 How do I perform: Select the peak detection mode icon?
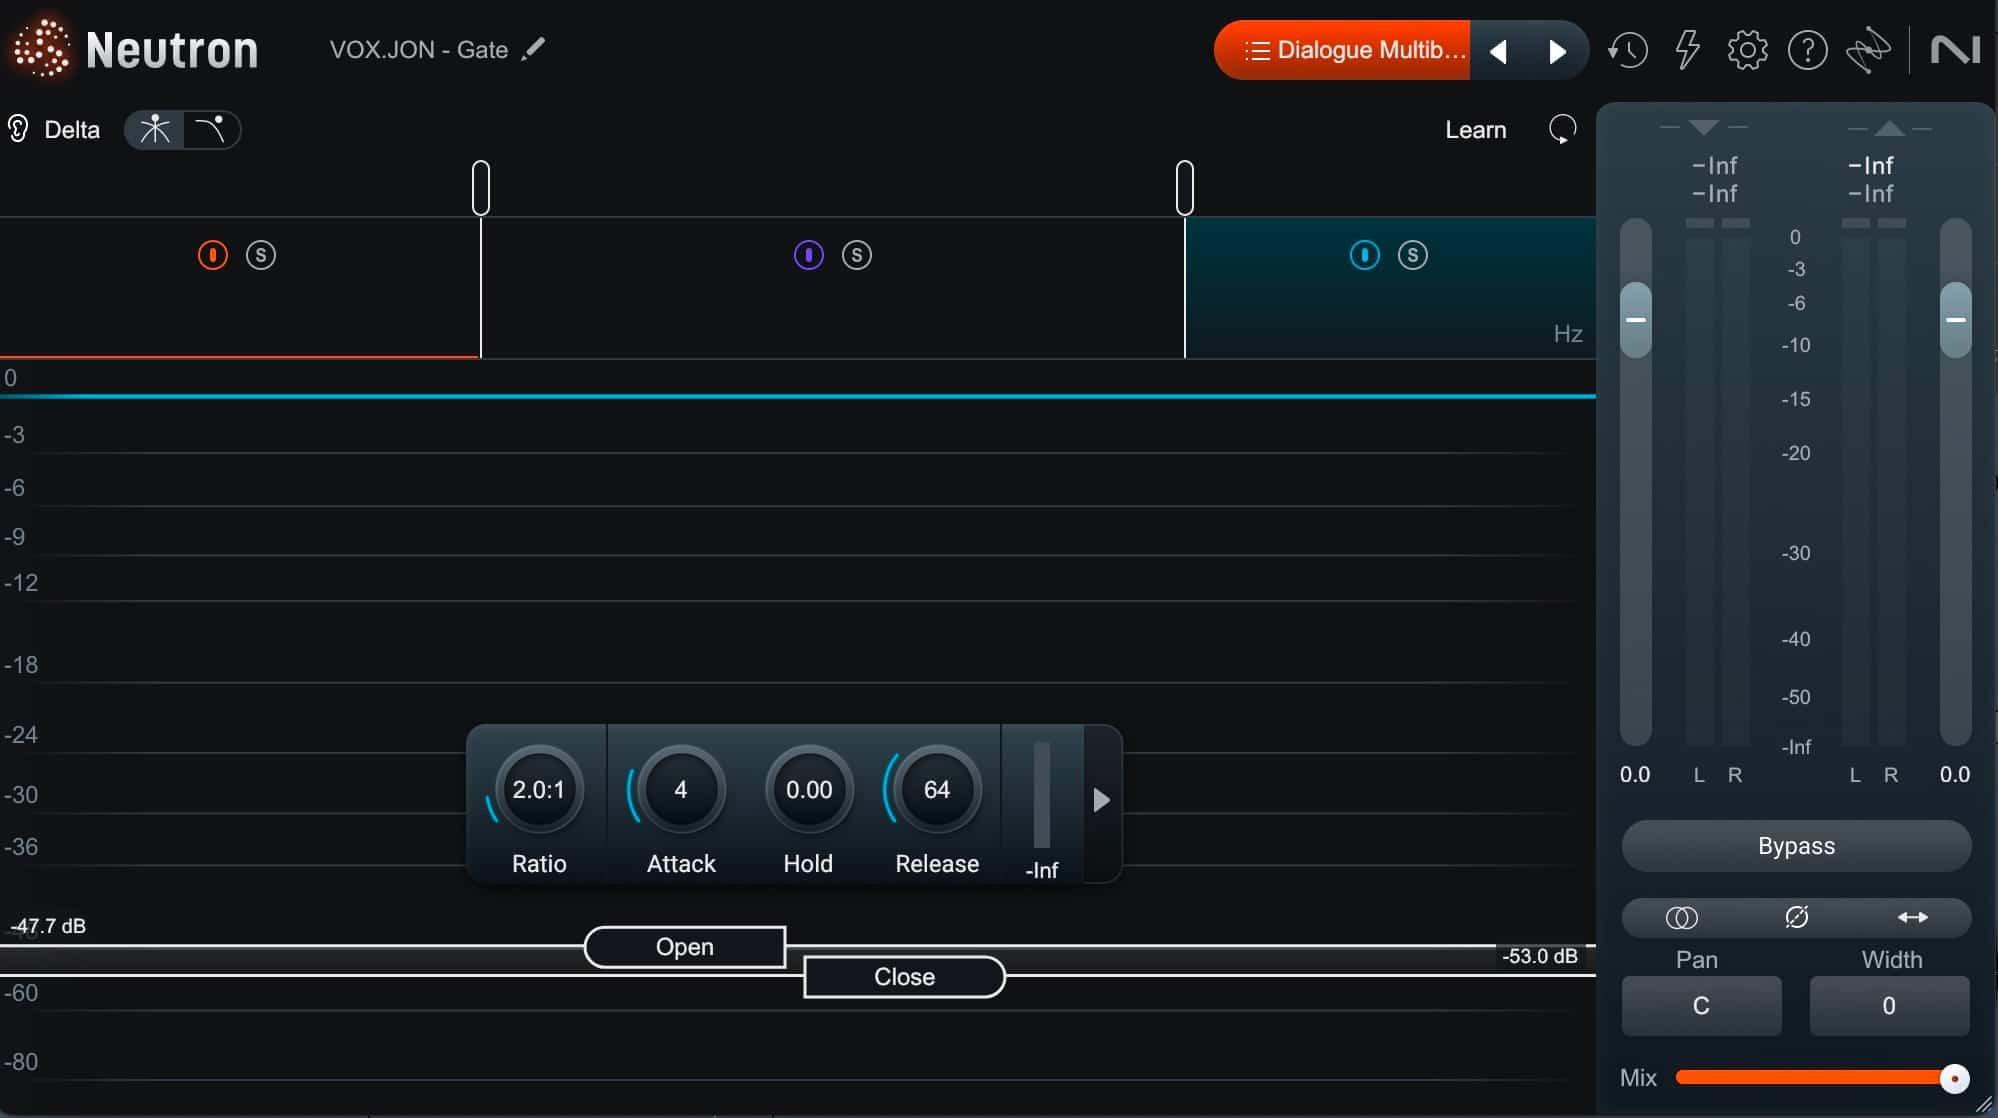tap(155, 130)
